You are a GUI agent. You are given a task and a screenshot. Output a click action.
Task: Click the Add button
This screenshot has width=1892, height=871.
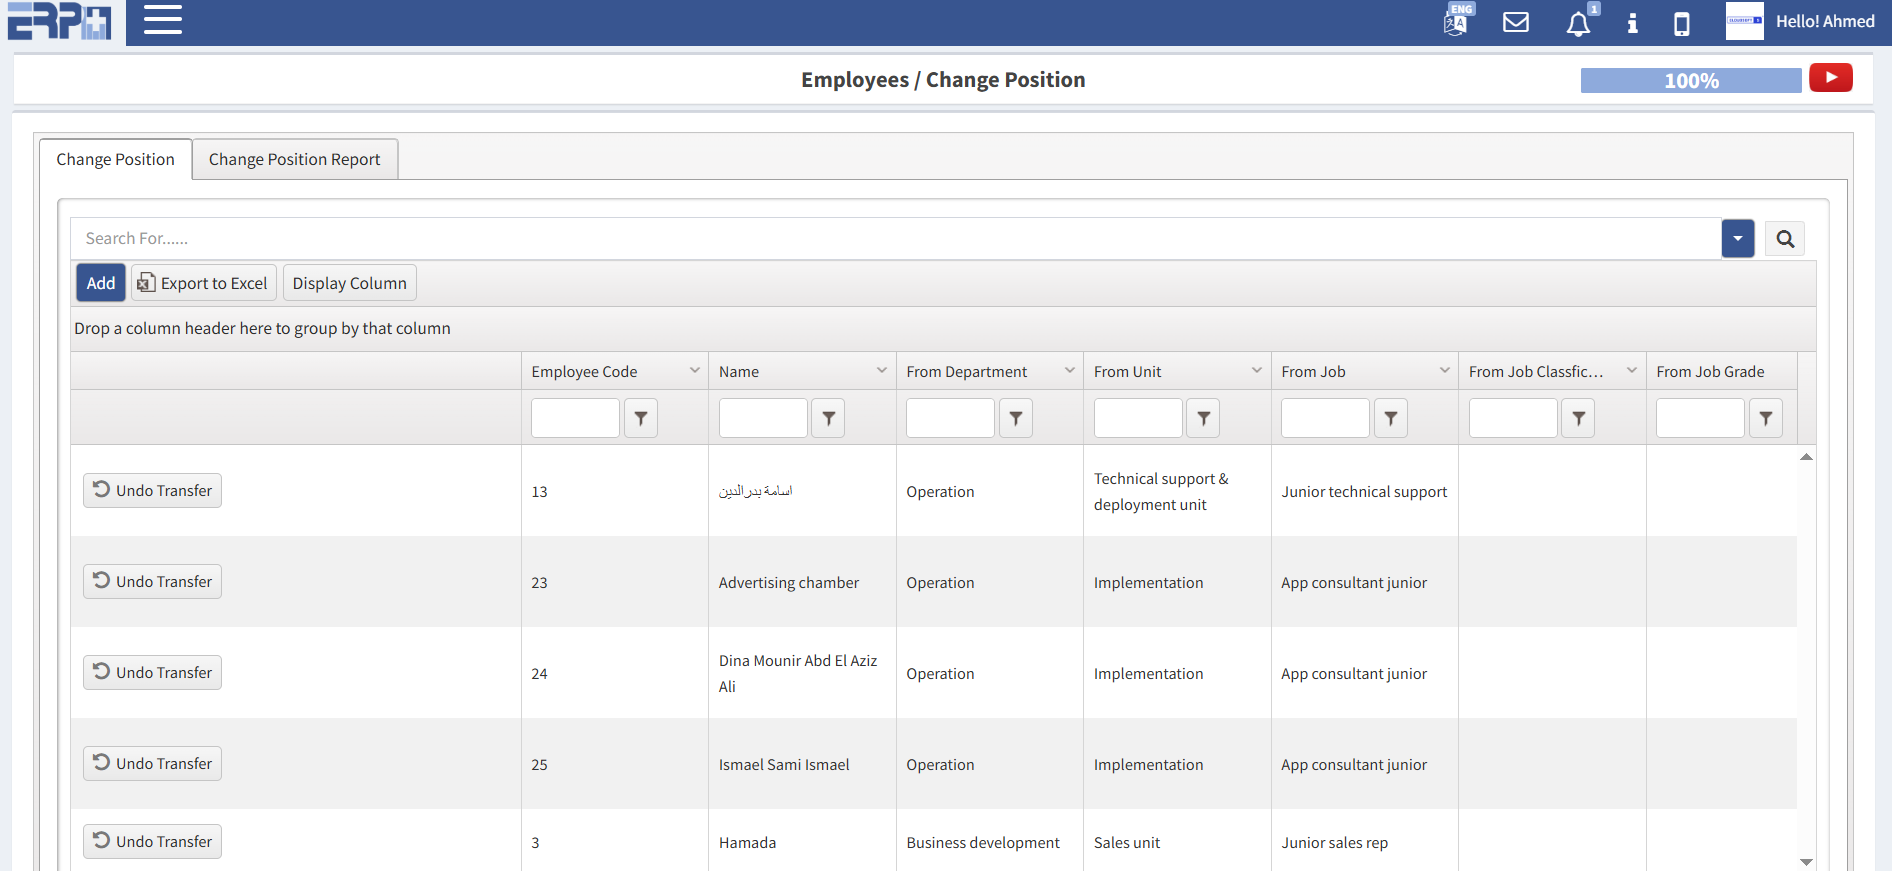click(x=100, y=283)
